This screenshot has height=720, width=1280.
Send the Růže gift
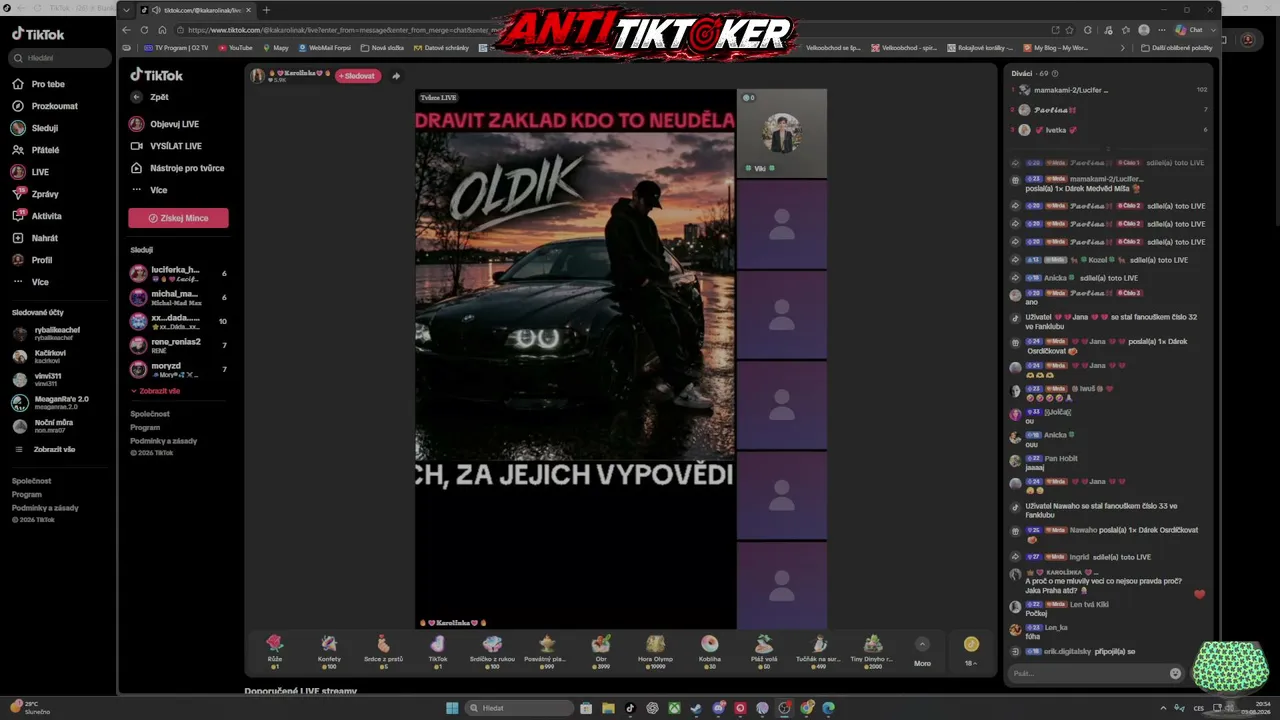click(275, 650)
